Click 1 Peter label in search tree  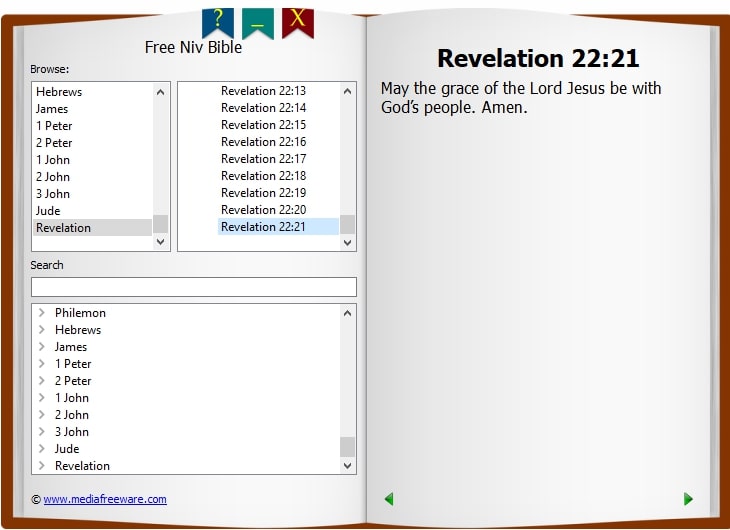point(73,364)
